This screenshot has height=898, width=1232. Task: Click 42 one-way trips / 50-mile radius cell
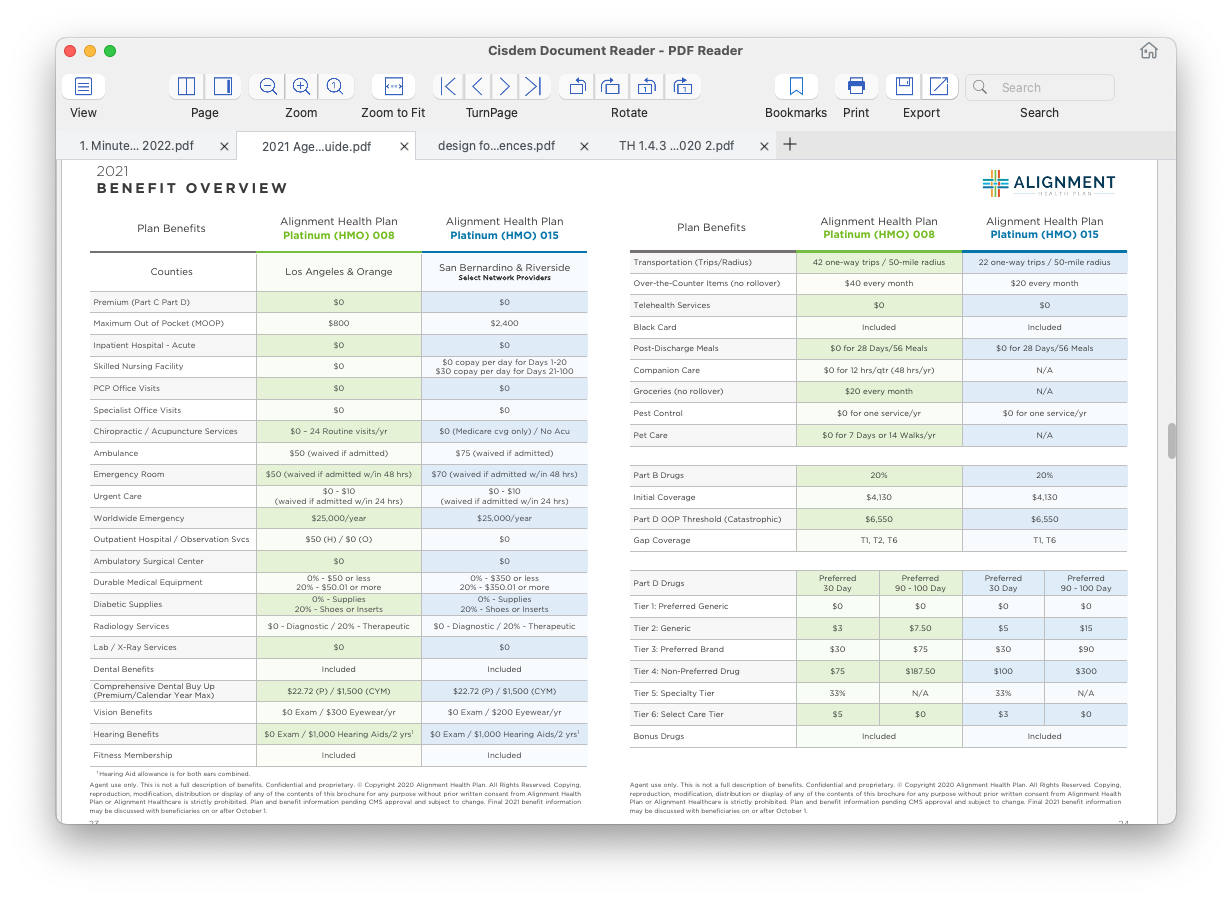click(879, 262)
